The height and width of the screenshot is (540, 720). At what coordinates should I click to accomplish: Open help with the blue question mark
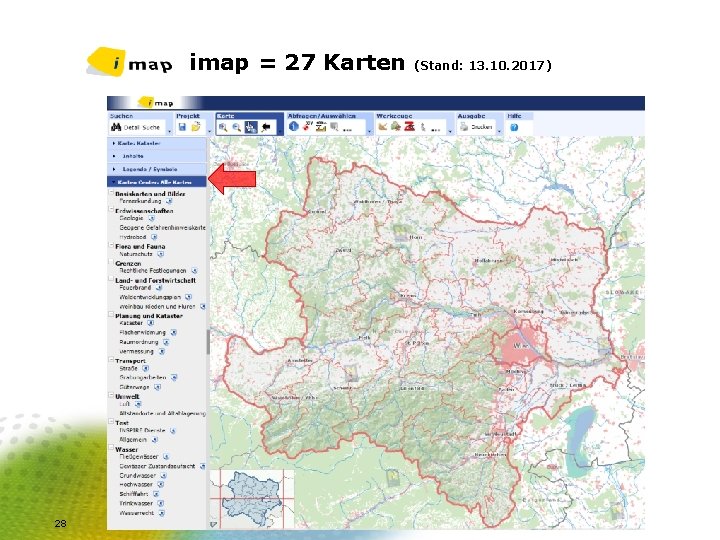pos(514,127)
